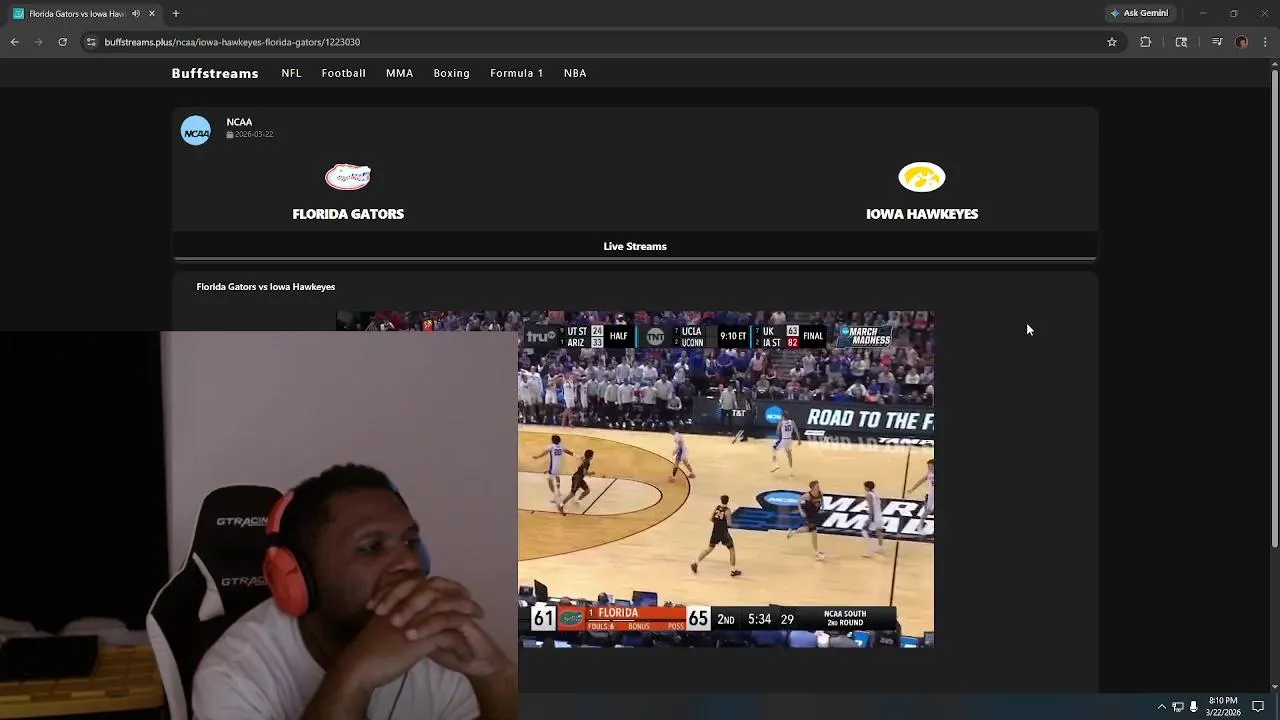
Task: Click IOWA HAWKEYES team name
Action: 922,214
